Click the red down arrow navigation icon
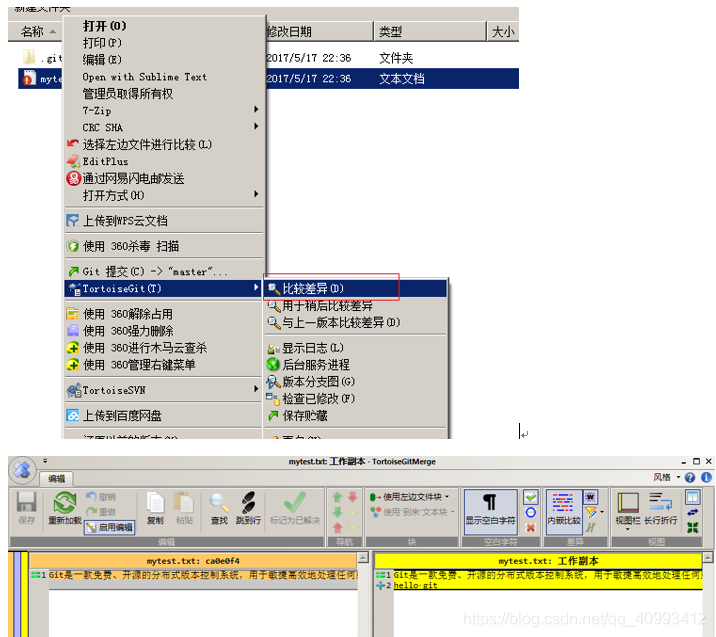This screenshot has height=637, width=716. pyautogui.click(x=353, y=497)
